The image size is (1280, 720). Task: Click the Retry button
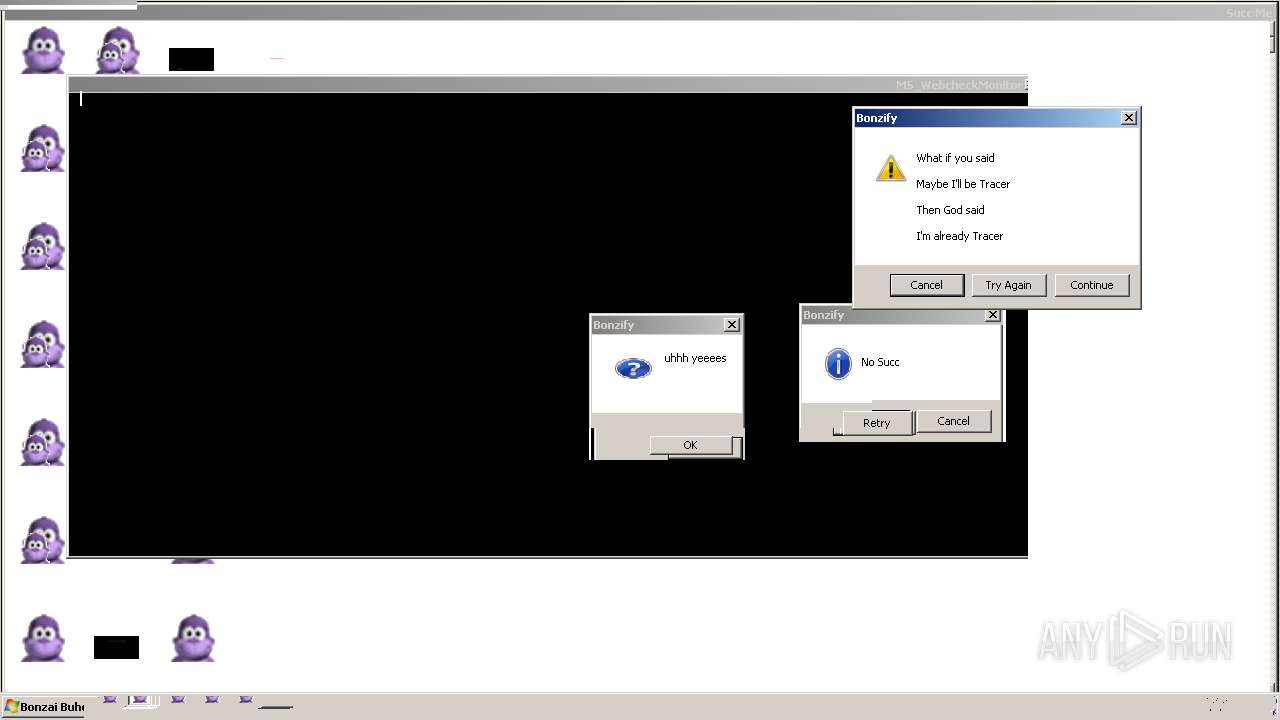tap(876, 423)
